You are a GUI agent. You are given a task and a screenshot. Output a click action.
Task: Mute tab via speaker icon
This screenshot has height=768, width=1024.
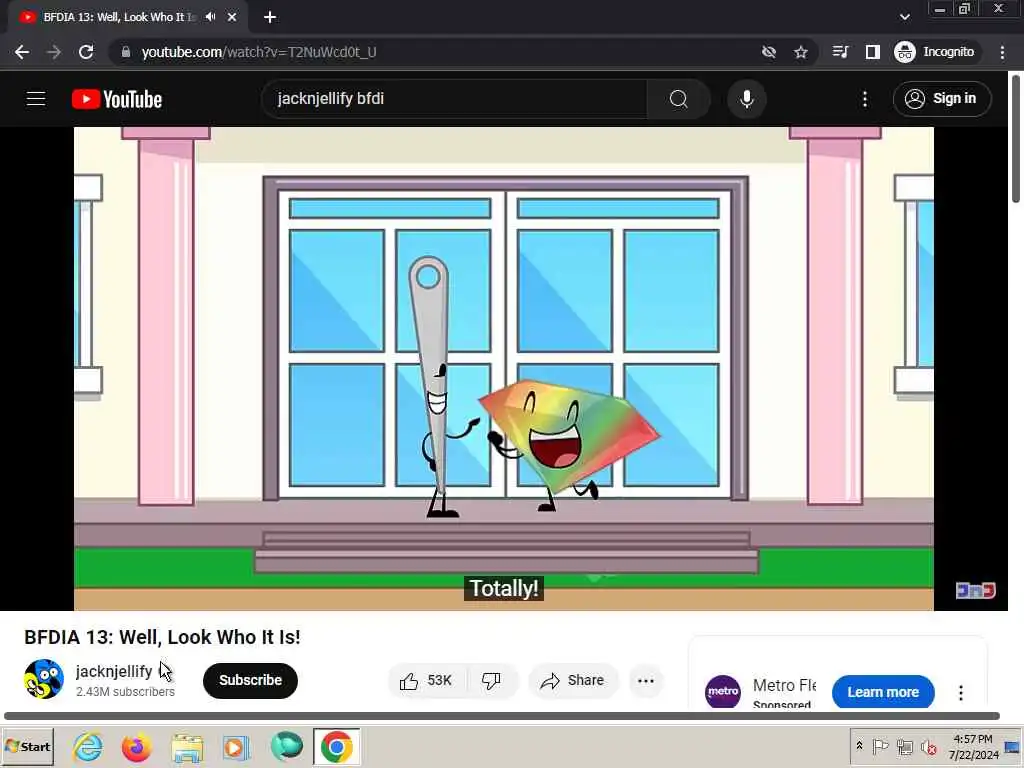click(210, 17)
